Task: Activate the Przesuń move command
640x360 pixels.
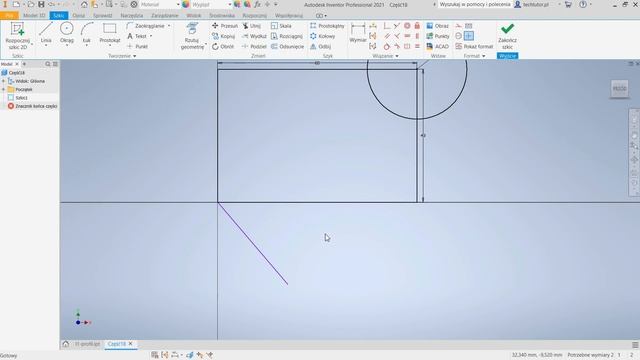Action: point(225,26)
